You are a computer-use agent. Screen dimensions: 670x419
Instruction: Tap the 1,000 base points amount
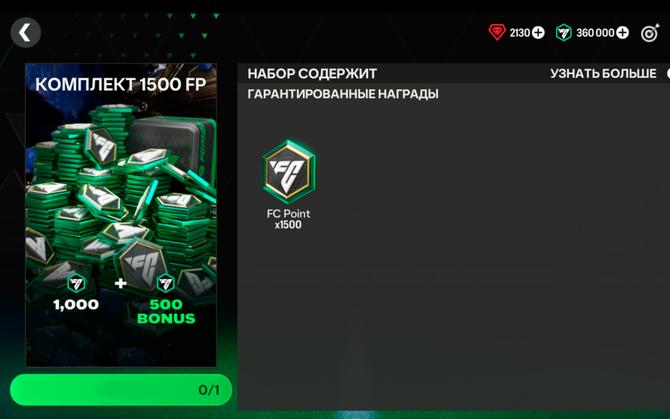(x=76, y=305)
